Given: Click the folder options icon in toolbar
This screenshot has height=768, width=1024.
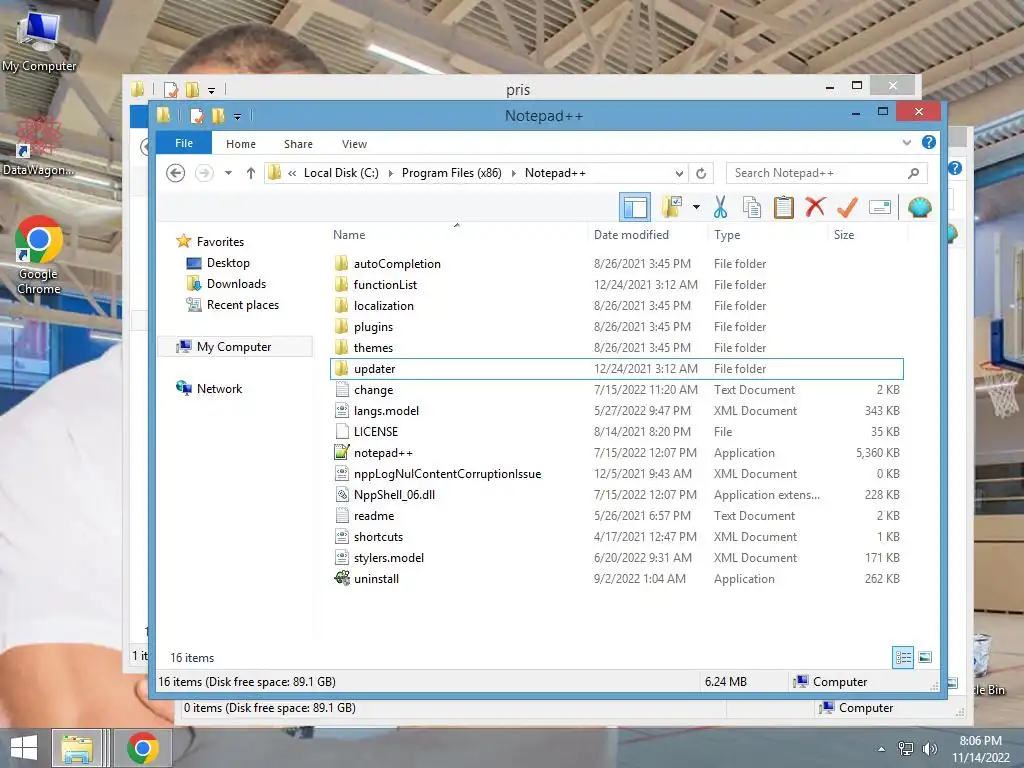Looking at the screenshot, I should 672,207.
